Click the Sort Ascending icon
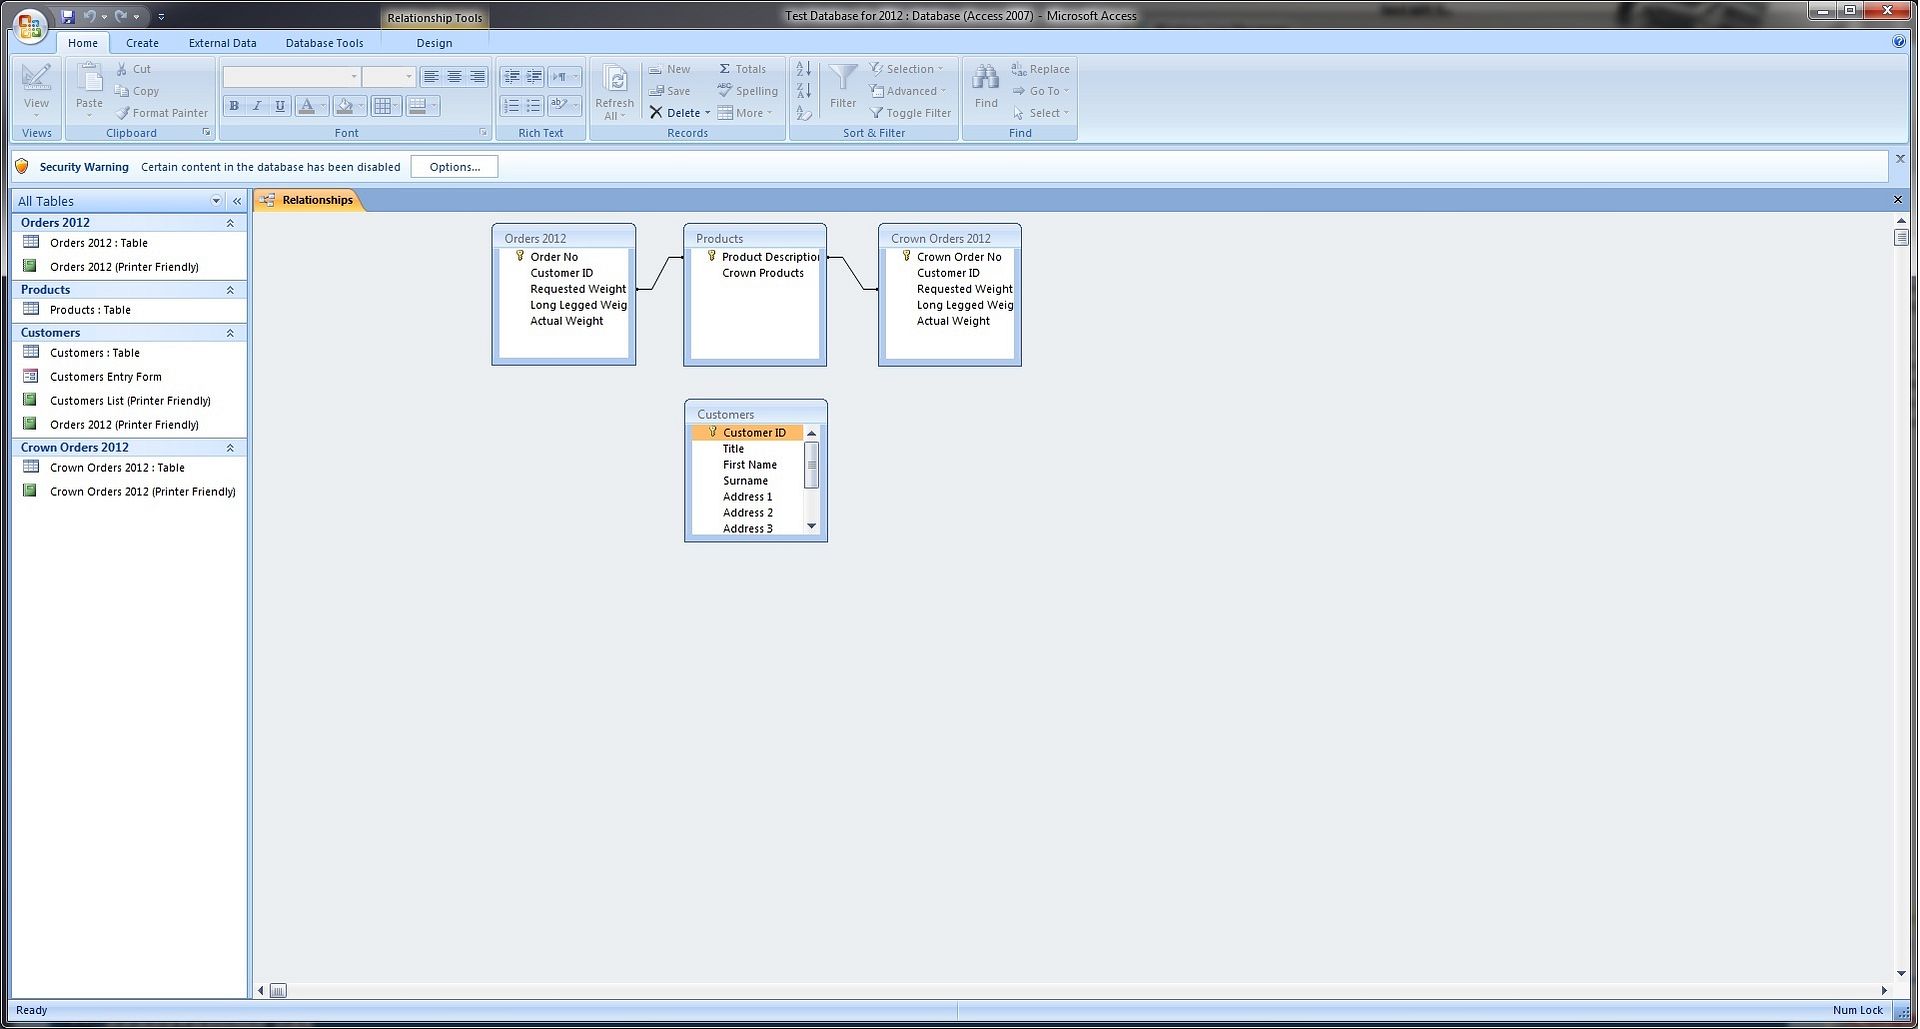The width and height of the screenshot is (1920, 1029). click(804, 69)
